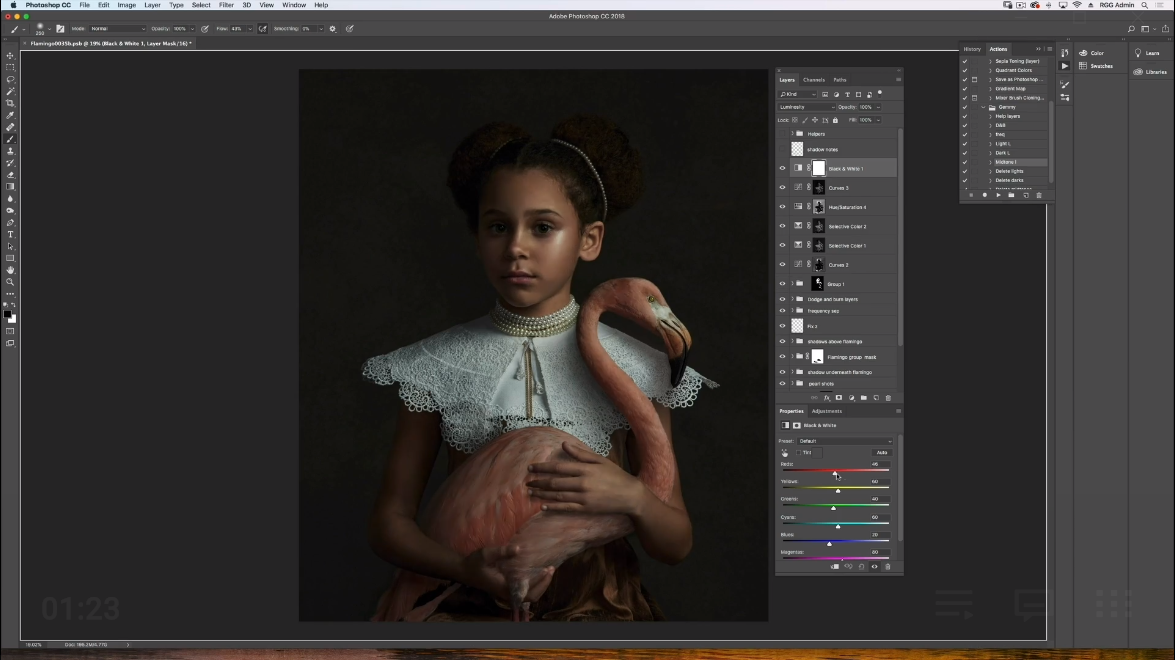Open the Luminosity blend mode dropdown
1175x660 pixels.
(x=806, y=107)
